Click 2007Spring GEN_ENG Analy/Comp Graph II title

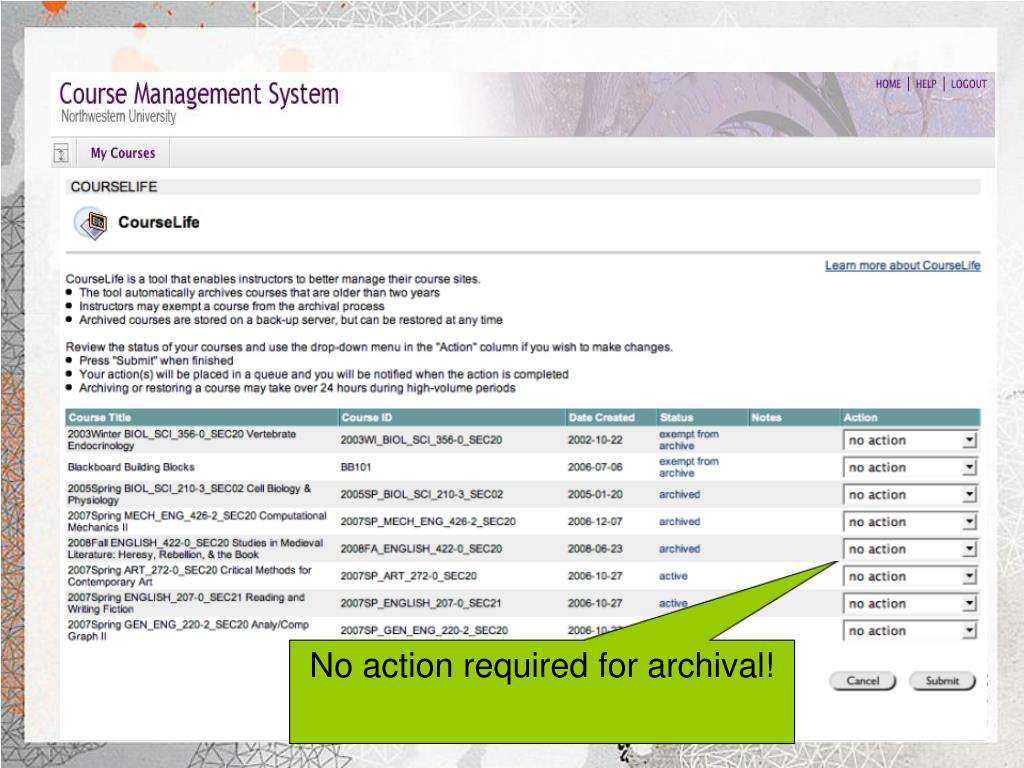188,631
